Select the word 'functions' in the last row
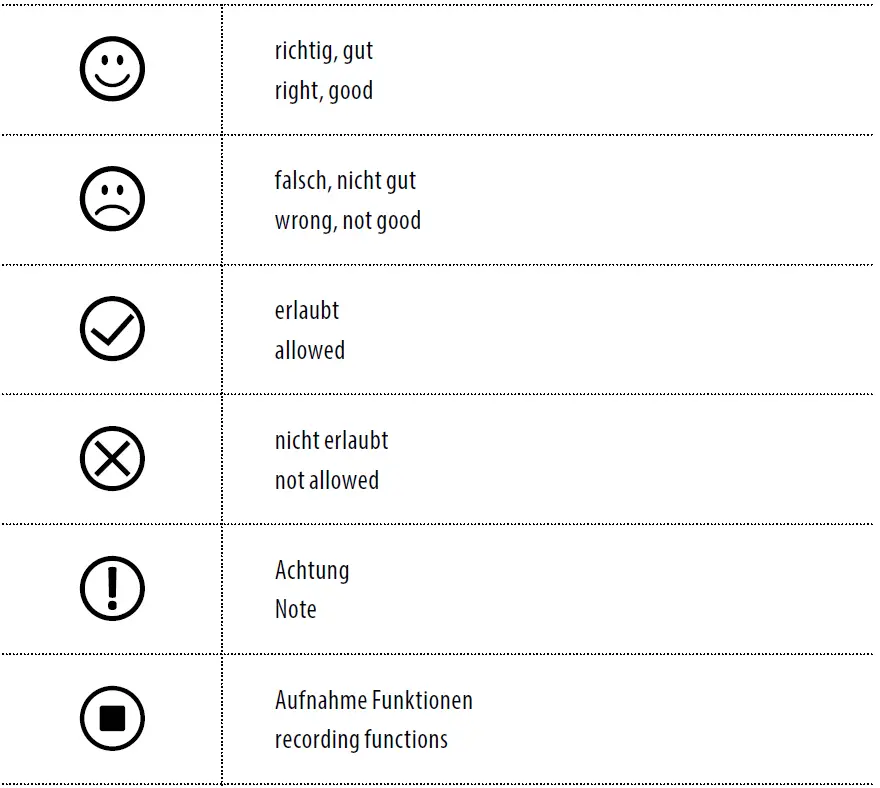880x788 pixels. (x=408, y=740)
